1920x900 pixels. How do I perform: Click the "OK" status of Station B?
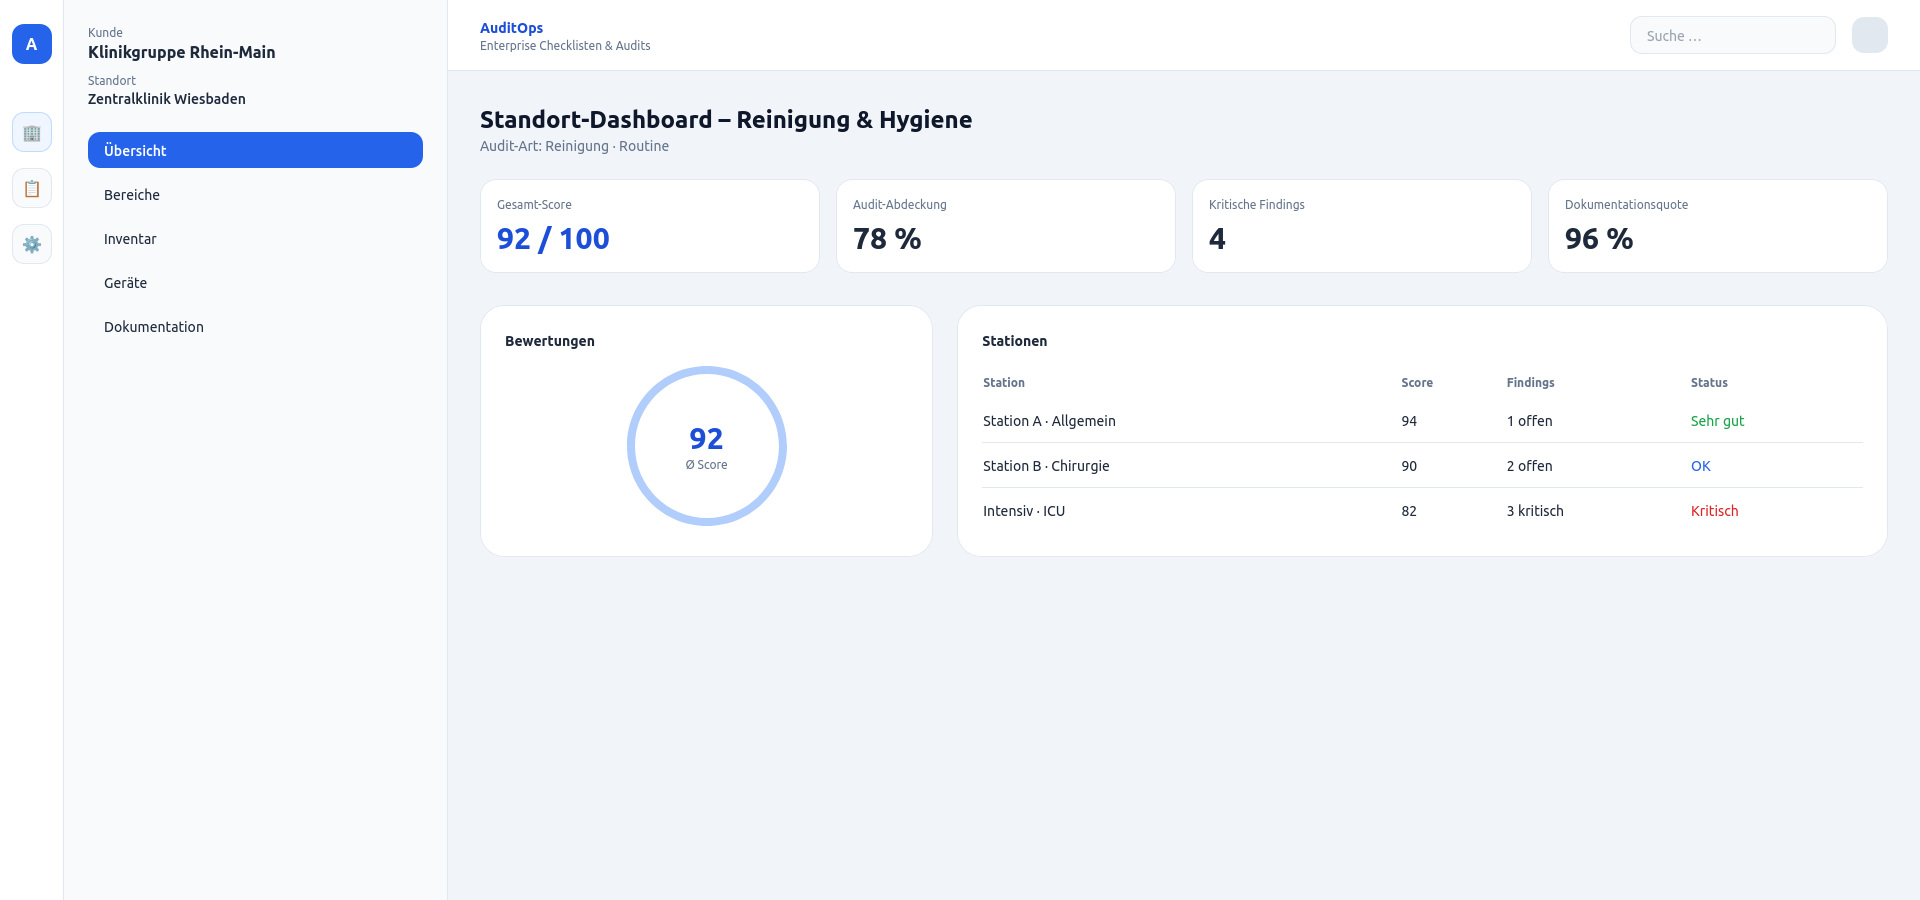point(1700,466)
